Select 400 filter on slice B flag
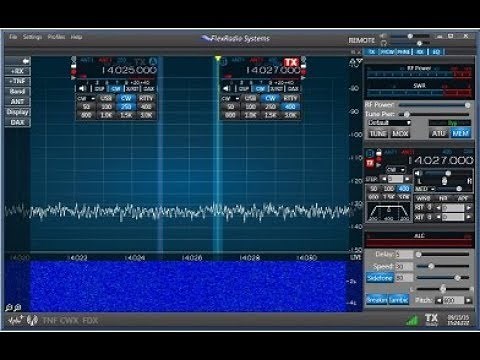Image resolution: width=480 pixels, height=360 pixels. 290,107
